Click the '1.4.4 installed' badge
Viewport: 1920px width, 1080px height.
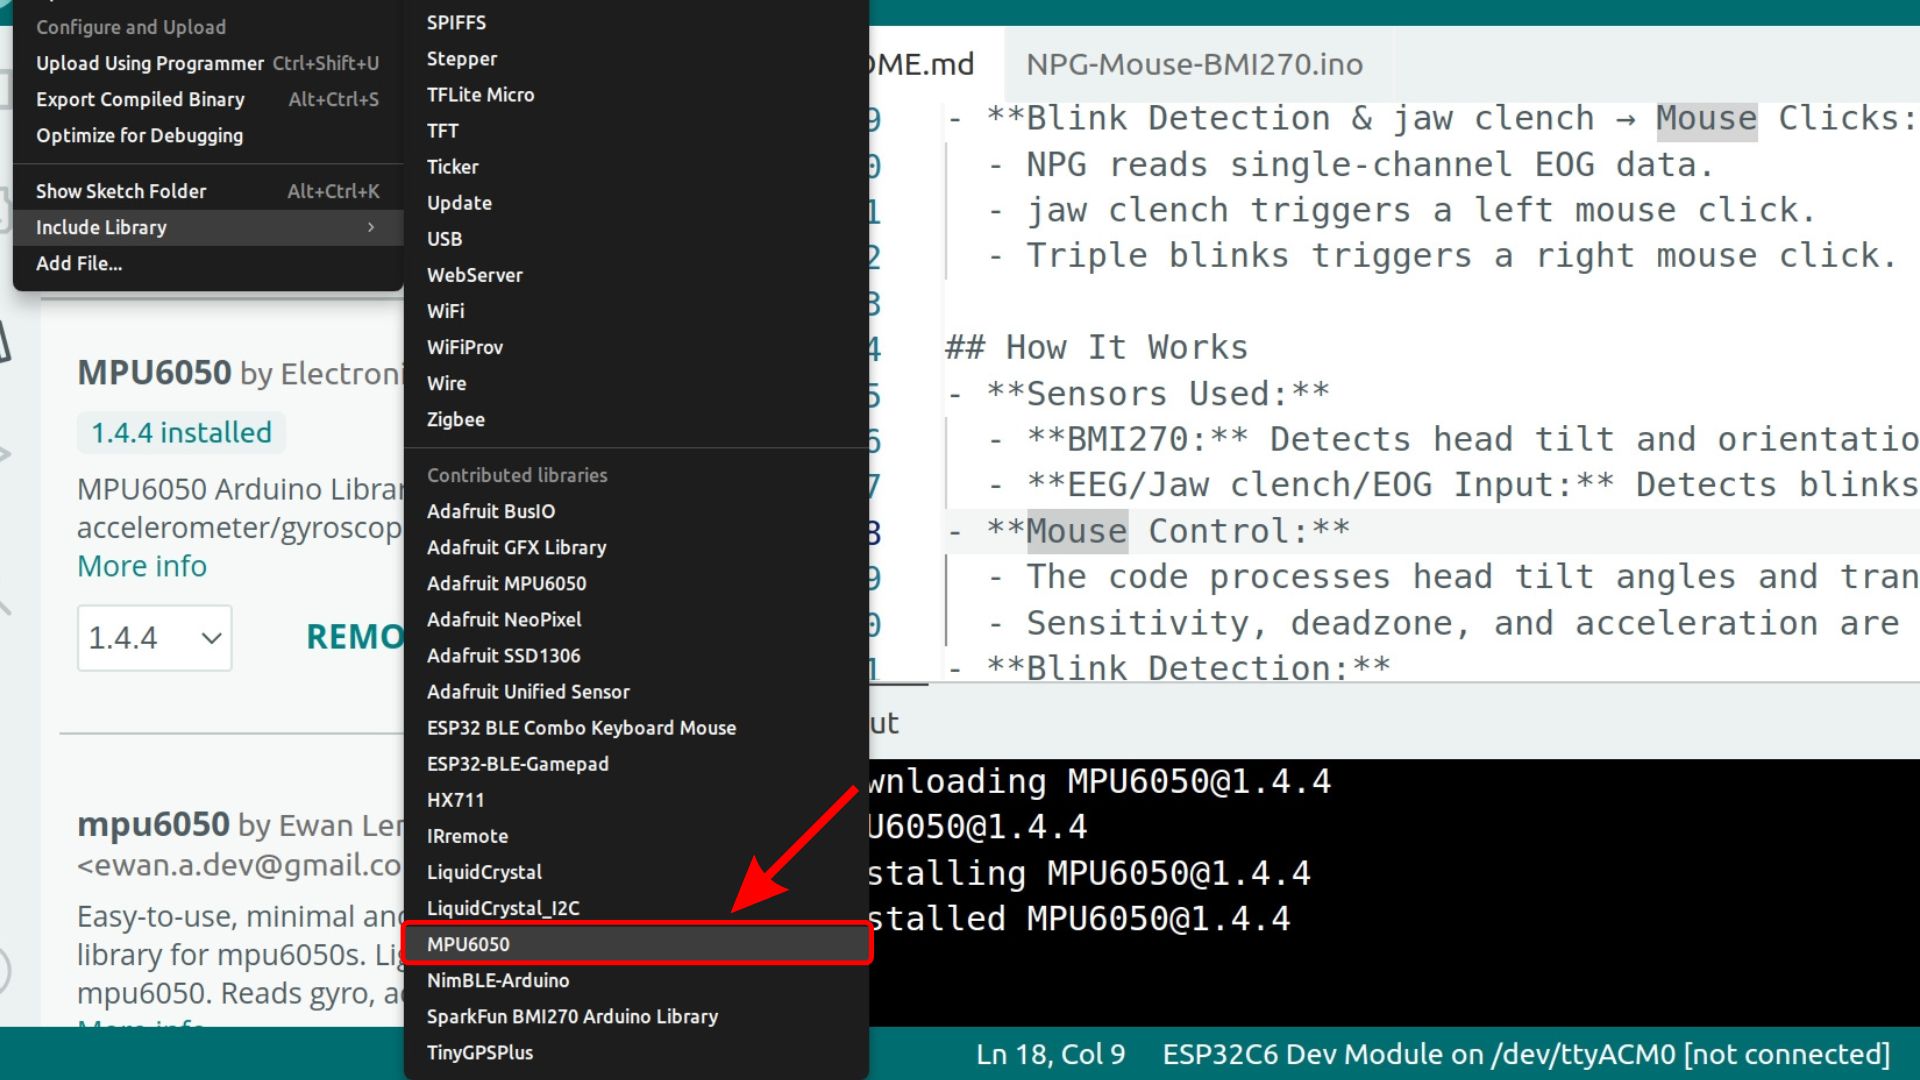point(182,432)
